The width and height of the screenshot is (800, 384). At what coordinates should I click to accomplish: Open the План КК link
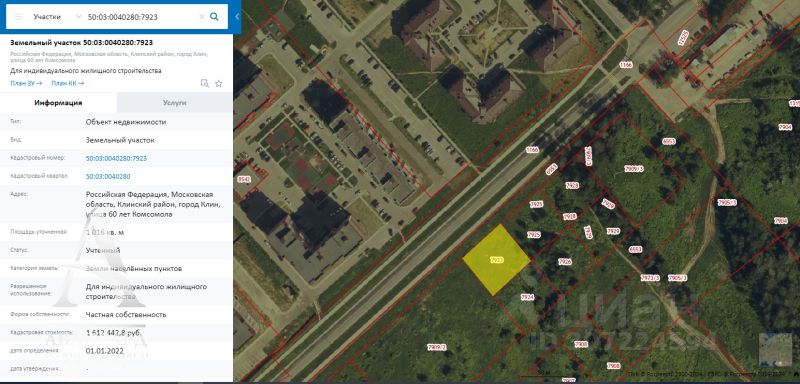click(x=68, y=83)
